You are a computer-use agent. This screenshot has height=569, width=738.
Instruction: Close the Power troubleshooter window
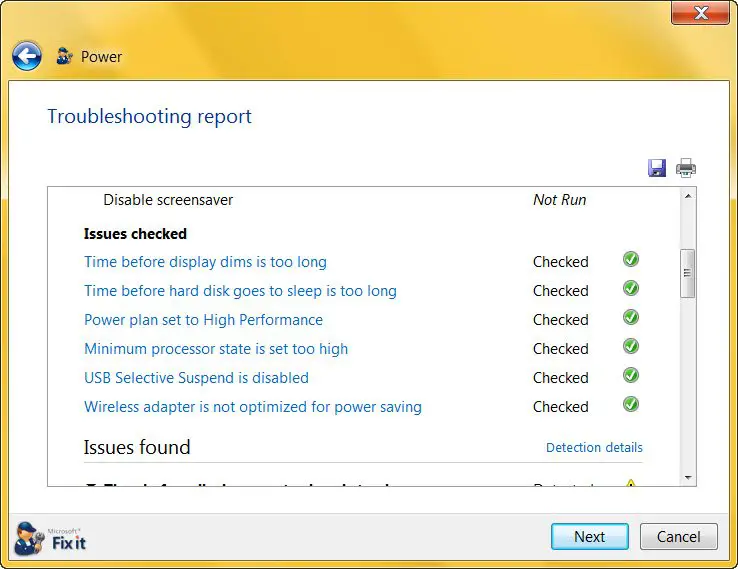(700, 13)
